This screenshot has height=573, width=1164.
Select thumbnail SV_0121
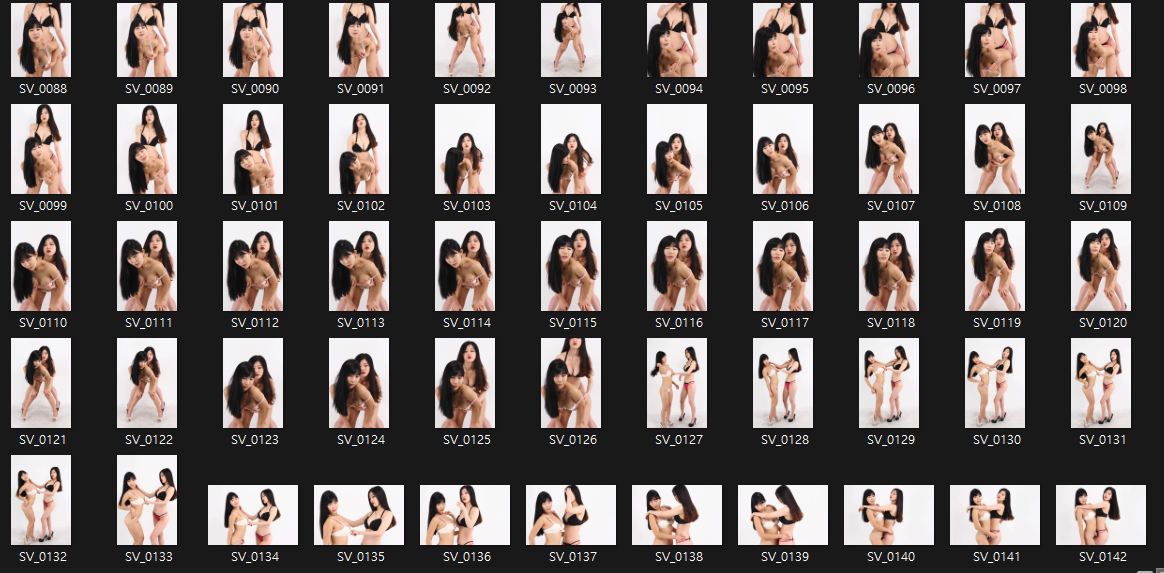[41, 384]
